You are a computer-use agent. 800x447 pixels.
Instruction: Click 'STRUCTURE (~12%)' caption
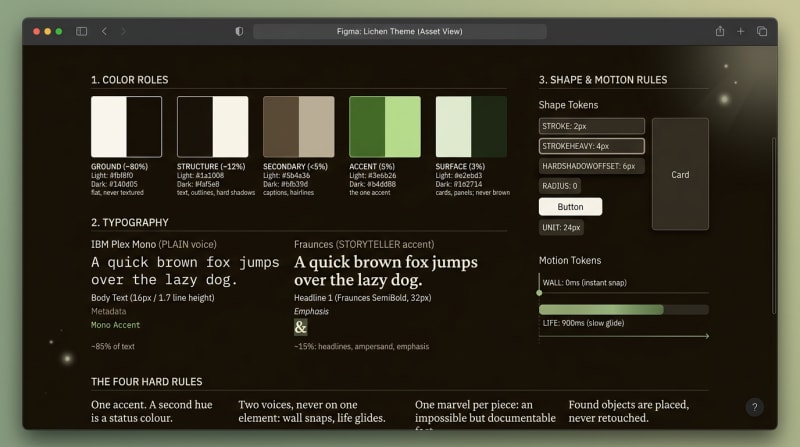pyautogui.click(x=211, y=166)
